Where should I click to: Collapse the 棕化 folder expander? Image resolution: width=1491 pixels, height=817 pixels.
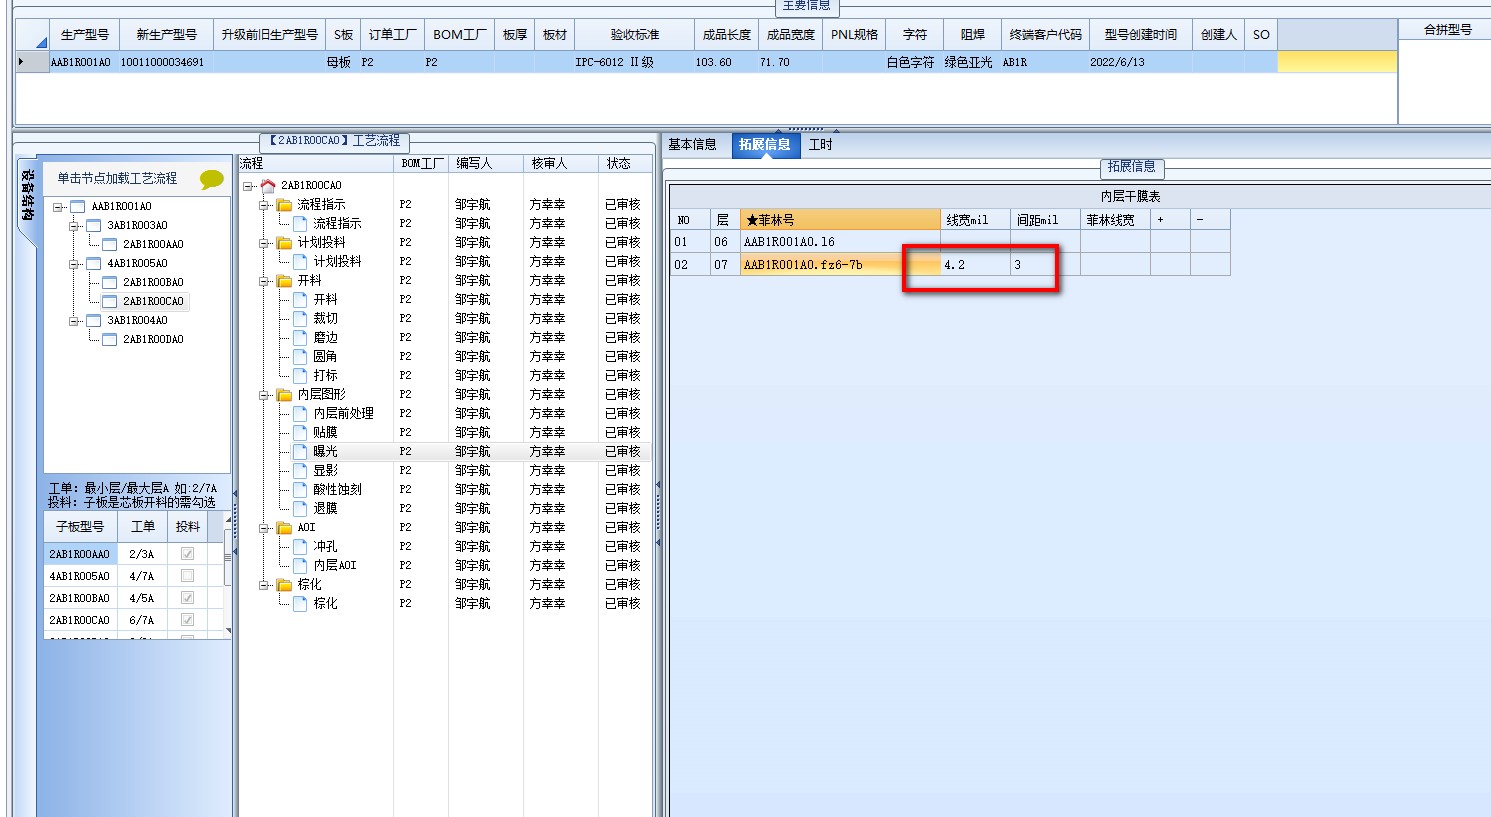(x=265, y=584)
